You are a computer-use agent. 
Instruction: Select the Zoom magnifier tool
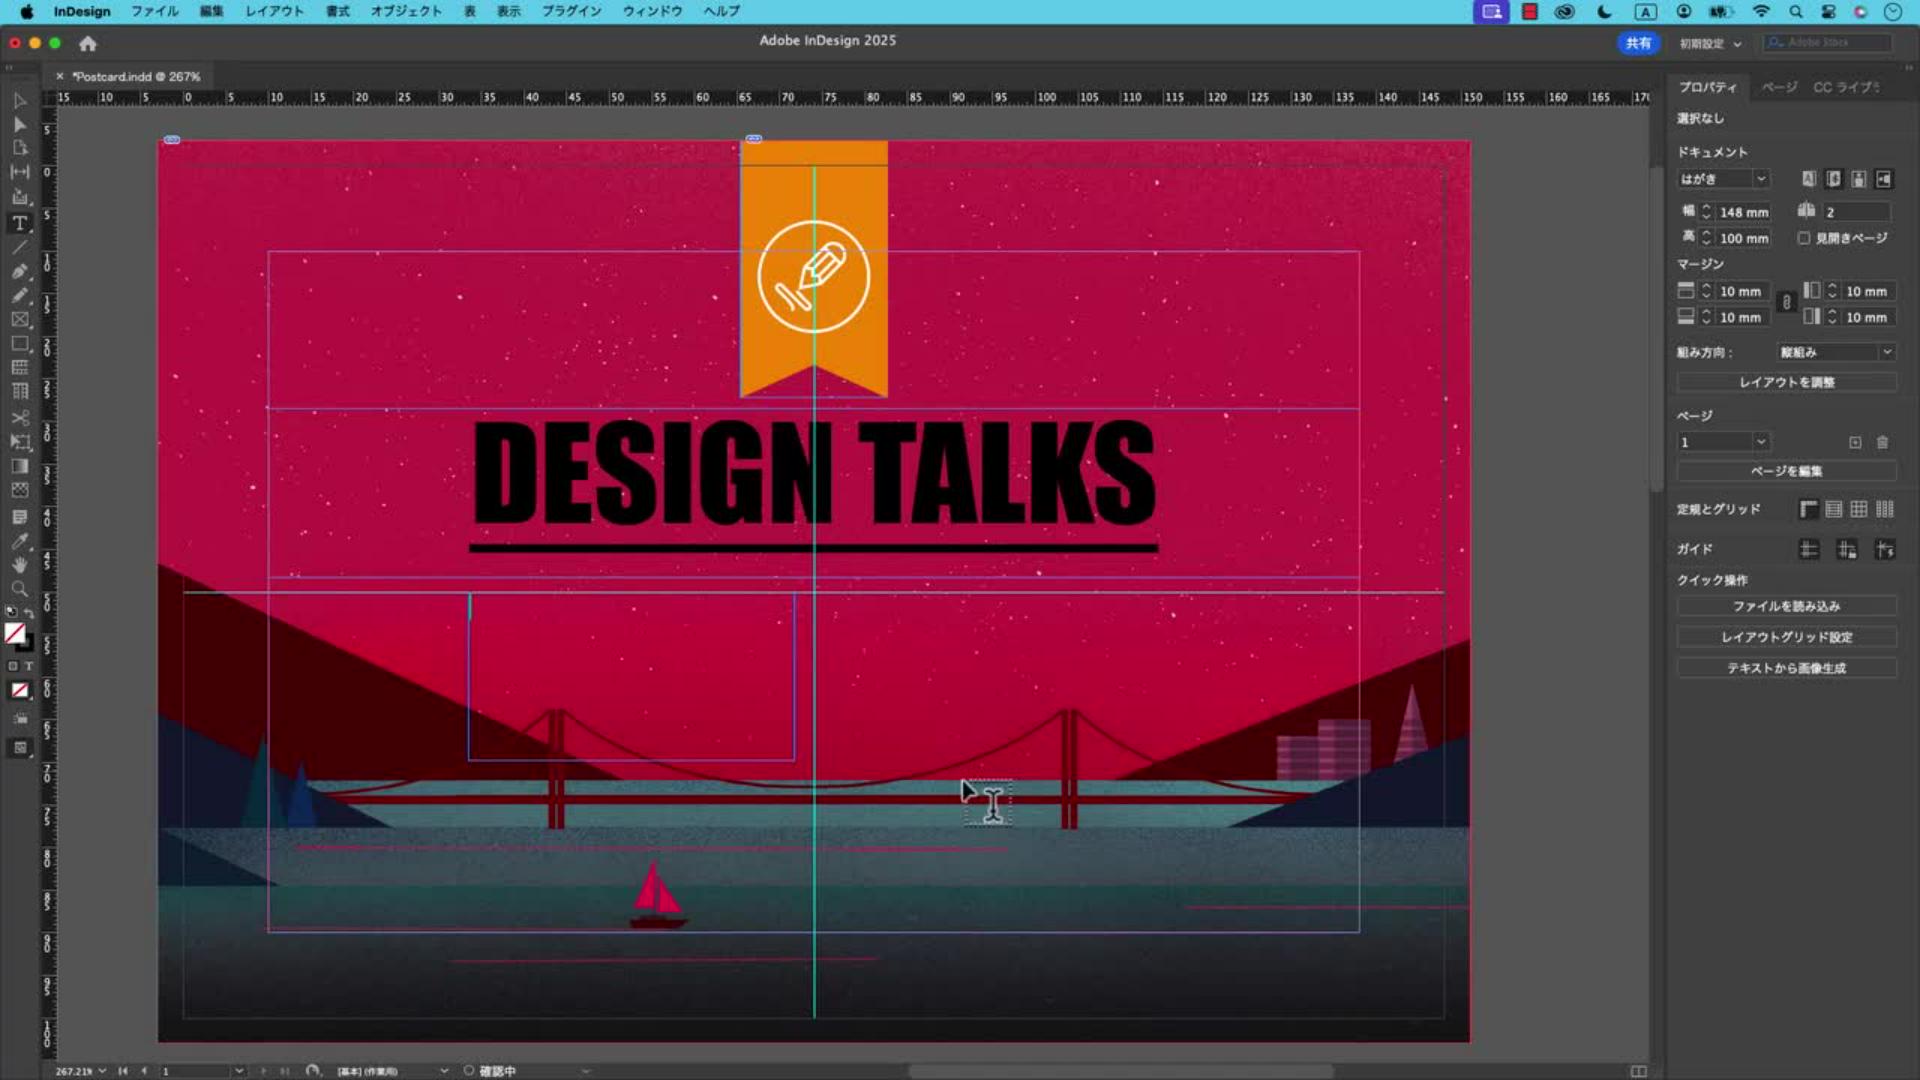[19, 589]
